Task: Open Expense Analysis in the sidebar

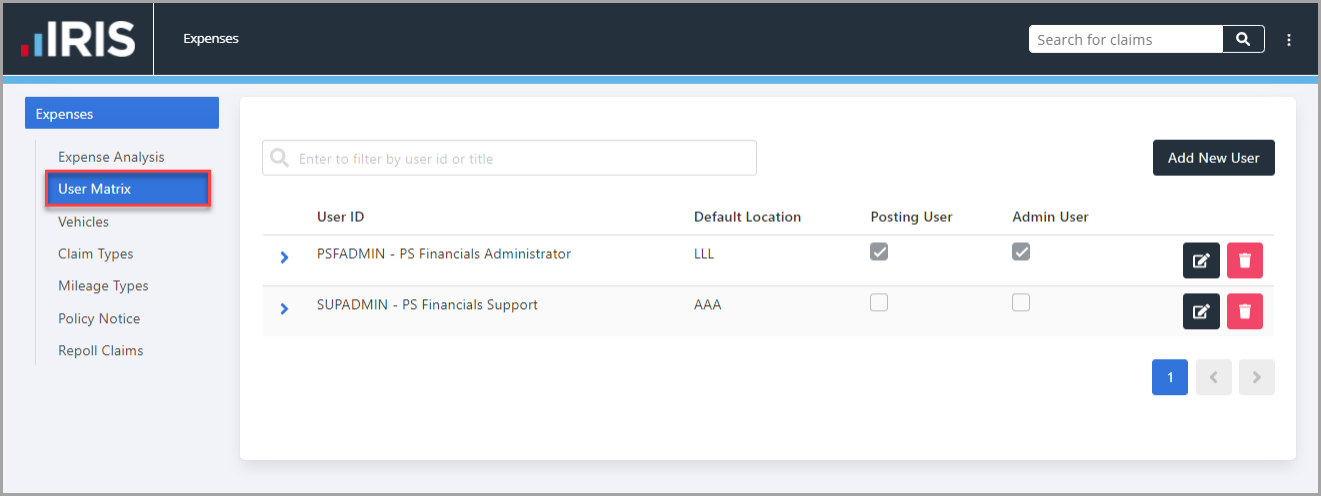Action: click(x=111, y=157)
